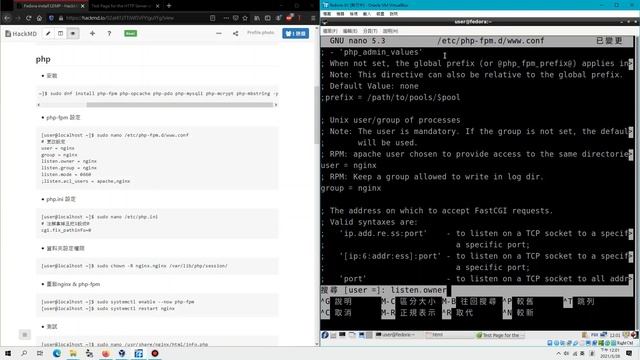Switch HackMD to view mode eye icon
640x360 pixels.
tap(73, 33)
